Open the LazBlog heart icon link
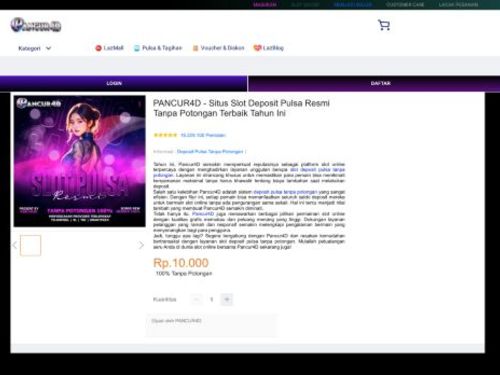This screenshot has height=375, width=500. (257, 48)
